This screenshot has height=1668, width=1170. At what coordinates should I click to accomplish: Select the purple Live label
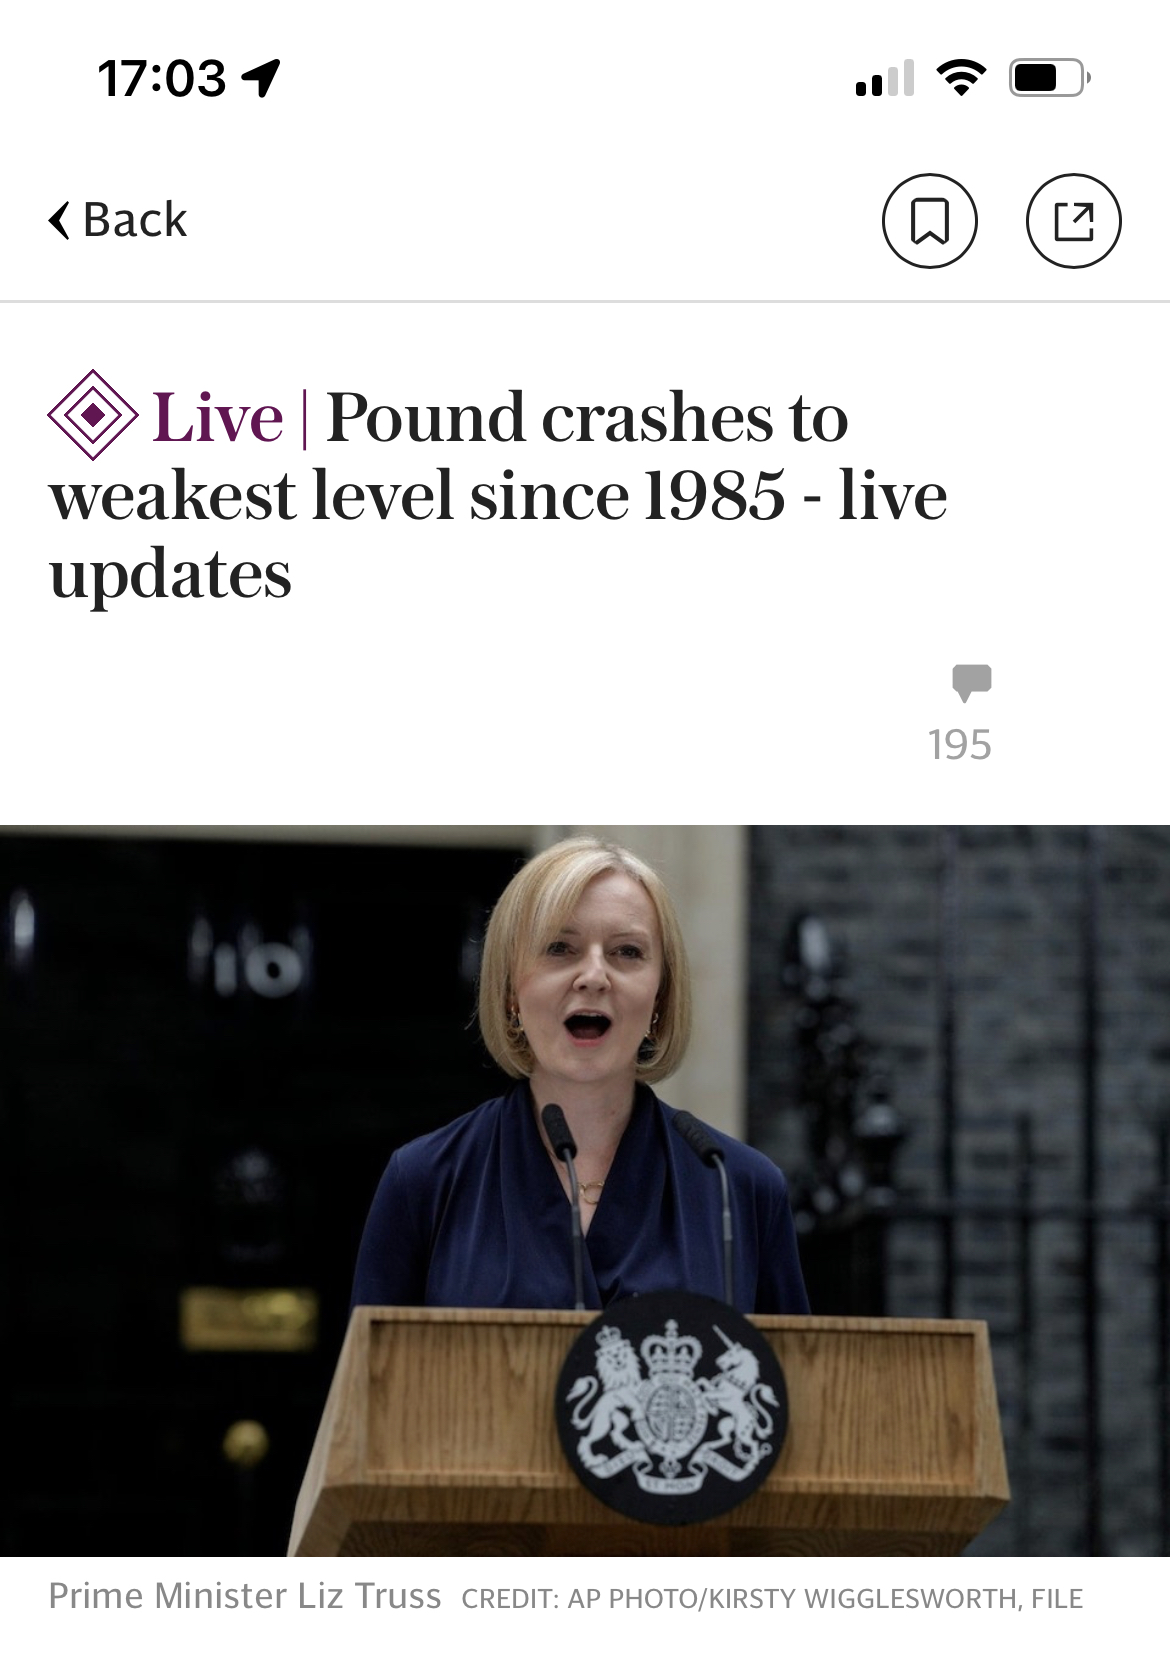[x=218, y=417]
